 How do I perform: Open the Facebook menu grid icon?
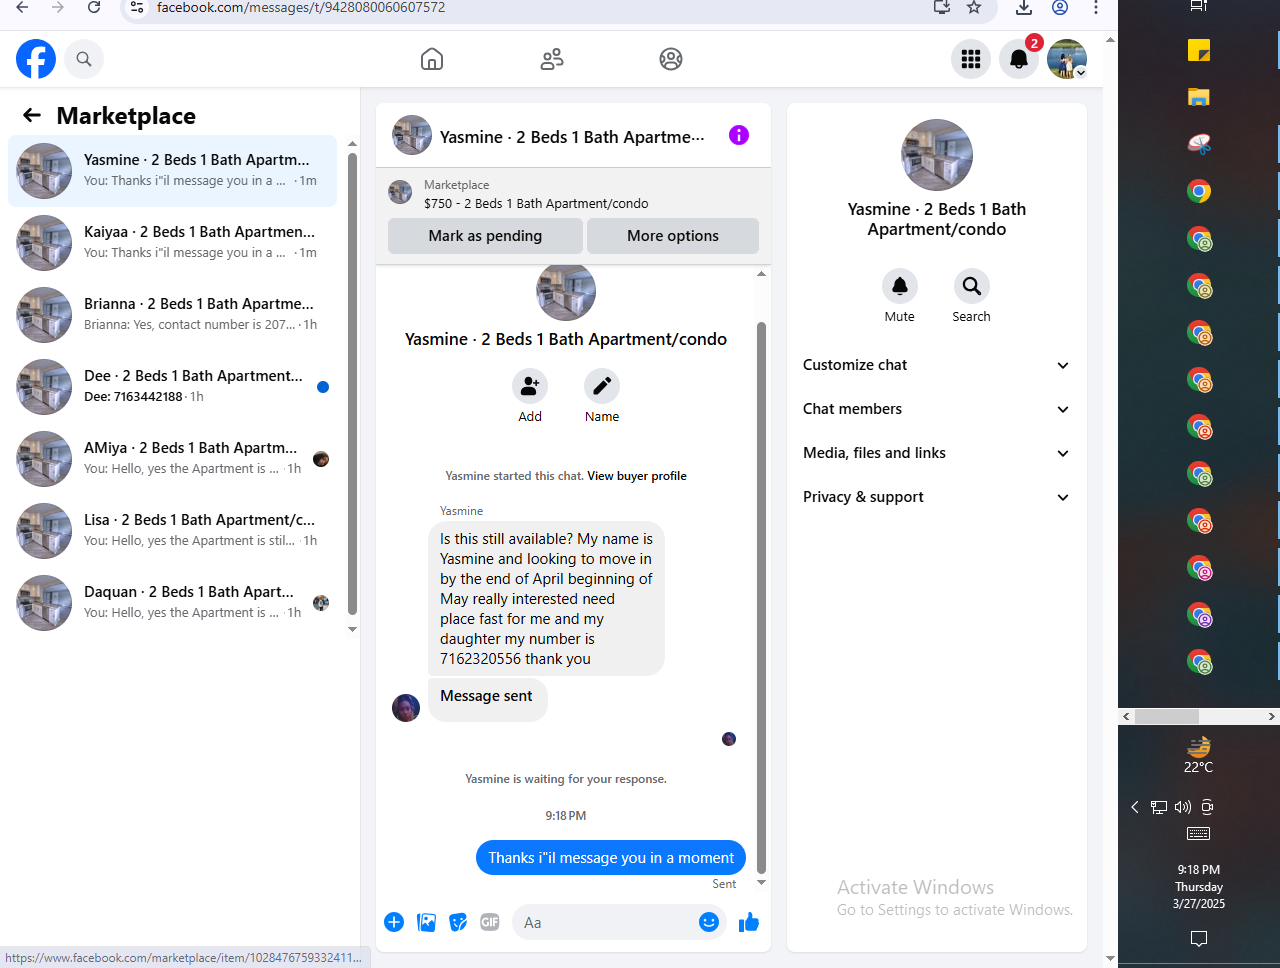coord(971,59)
